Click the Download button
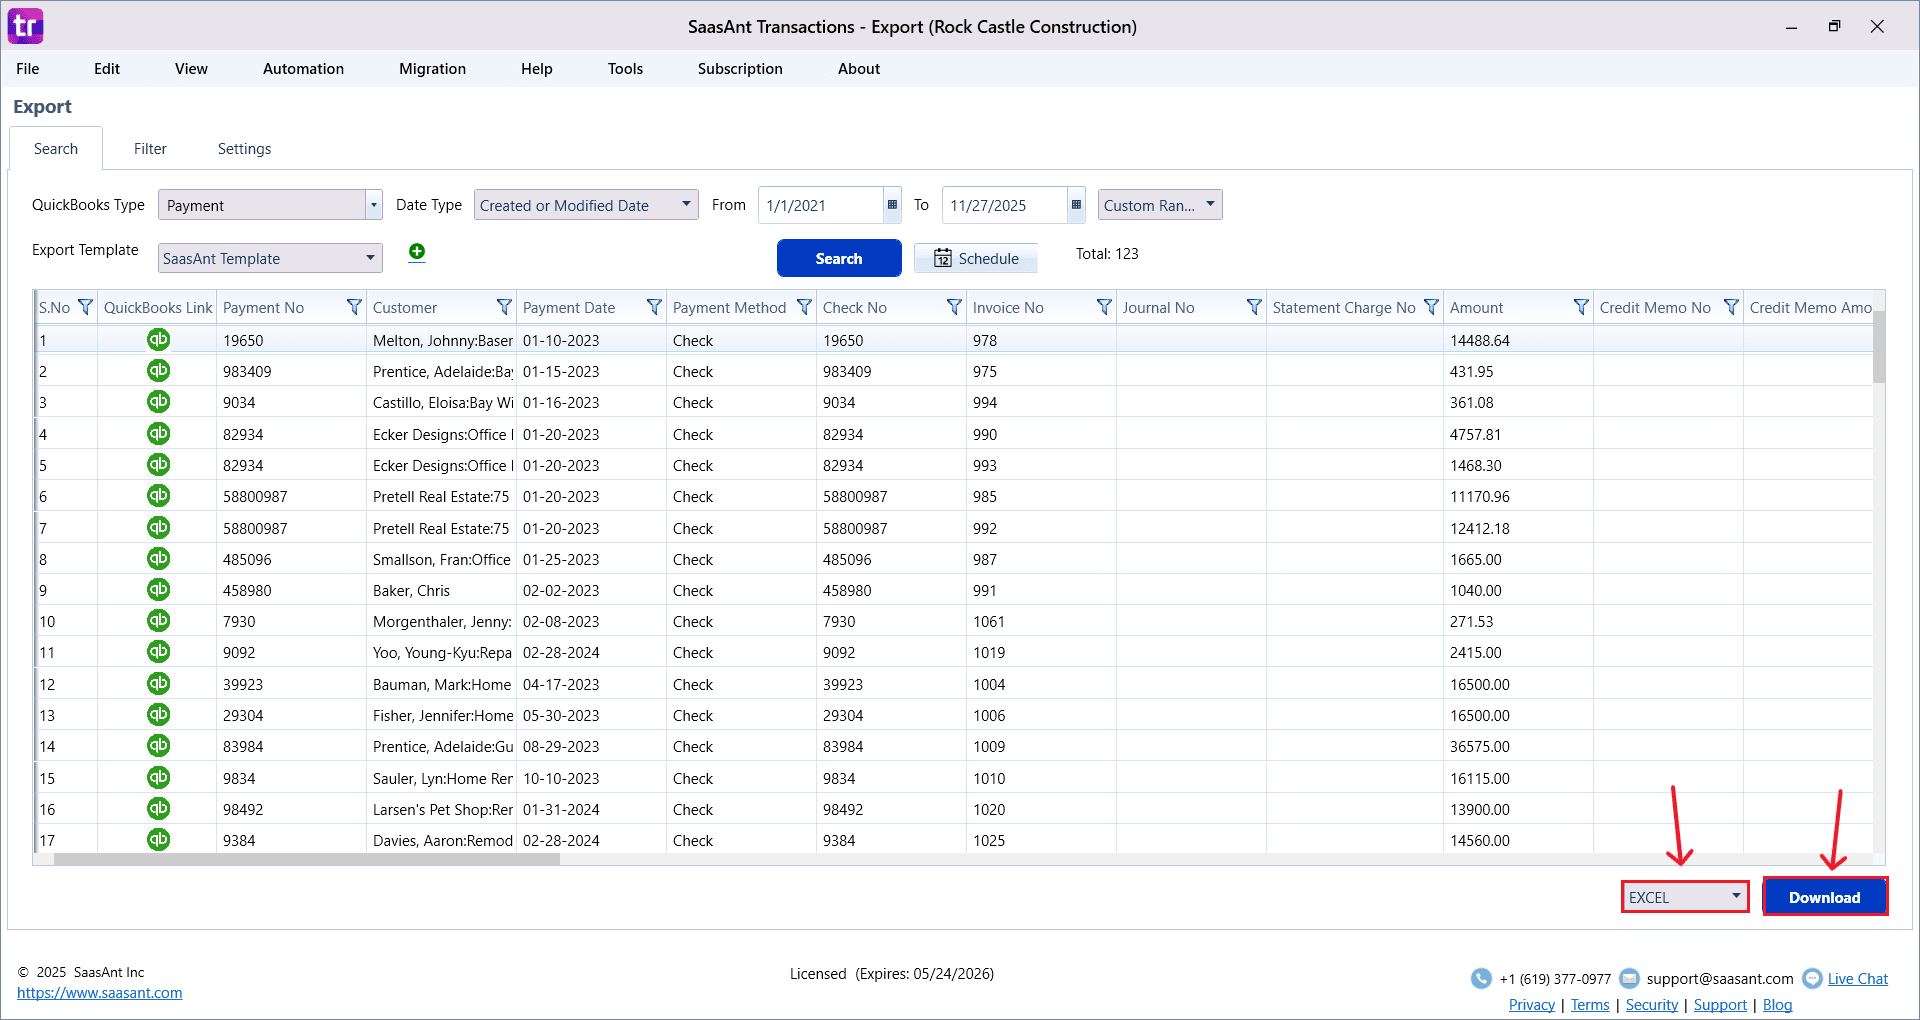The height and width of the screenshot is (1020, 1920). [1824, 897]
